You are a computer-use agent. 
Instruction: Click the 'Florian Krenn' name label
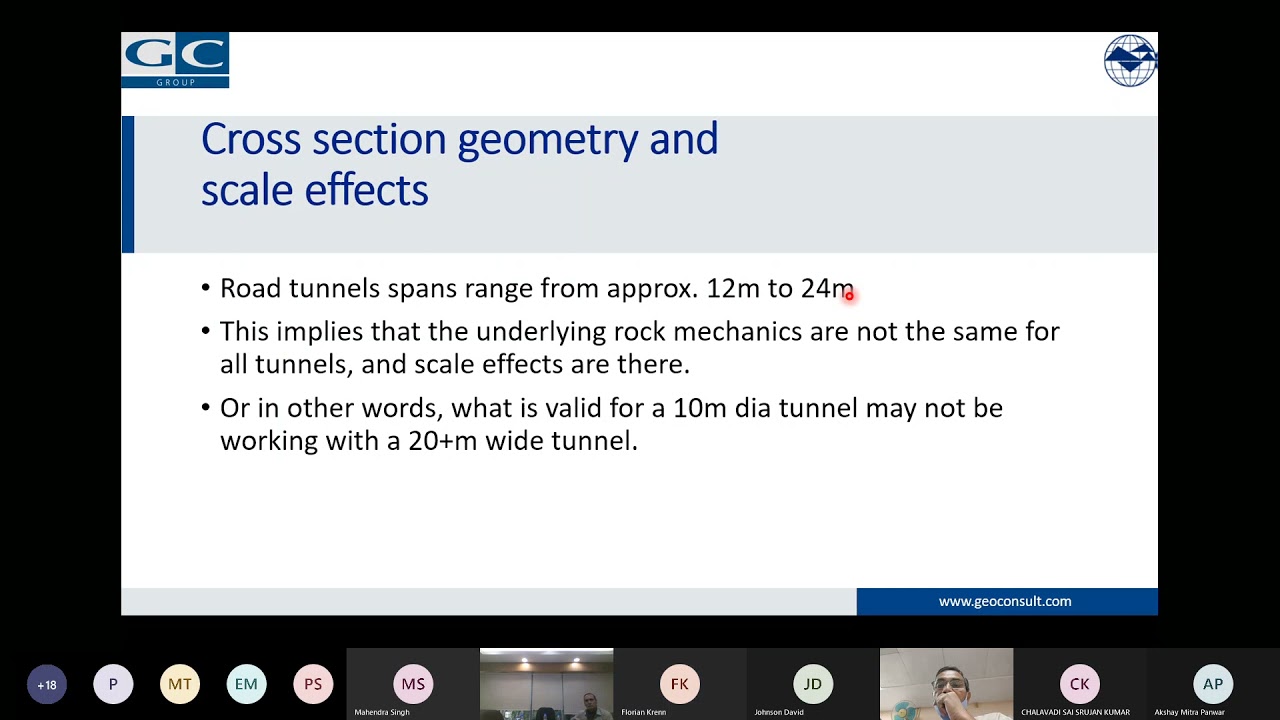click(644, 712)
